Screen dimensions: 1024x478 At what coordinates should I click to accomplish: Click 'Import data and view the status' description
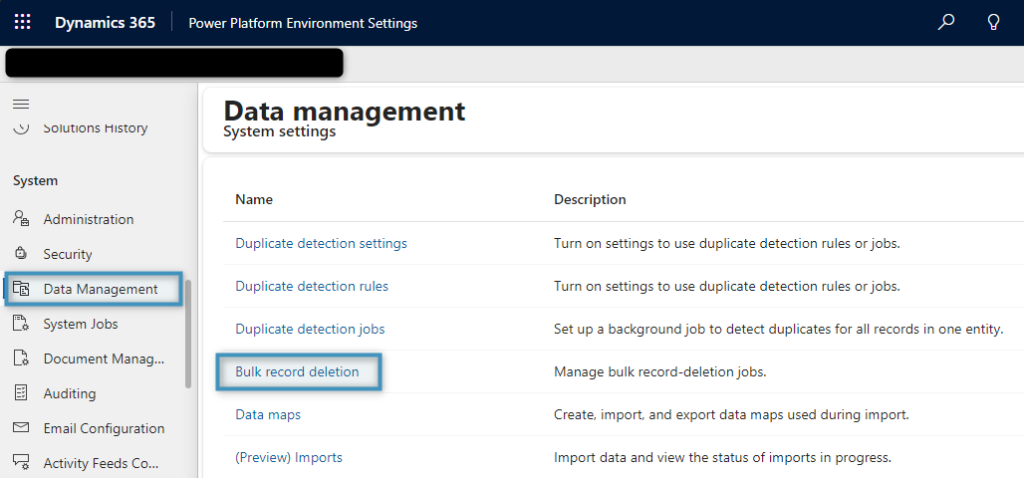pyautogui.click(x=722, y=457)
